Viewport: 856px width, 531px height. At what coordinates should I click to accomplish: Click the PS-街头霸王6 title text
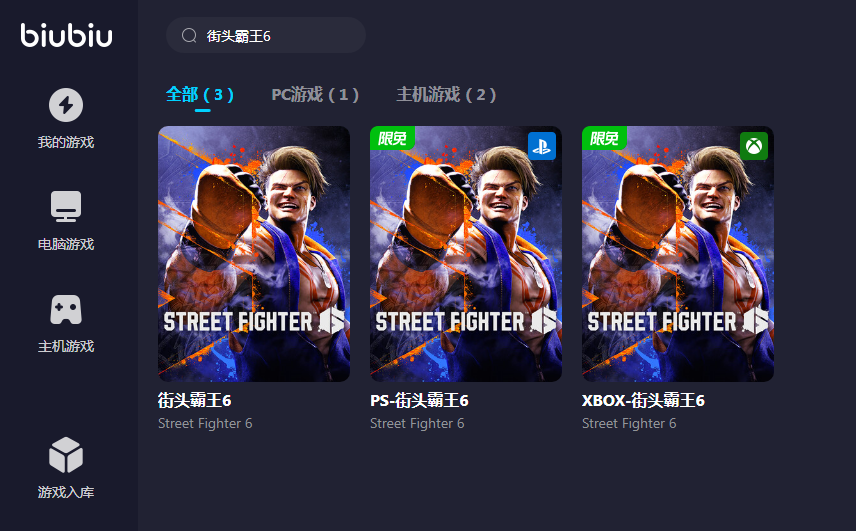pos(419,401)
